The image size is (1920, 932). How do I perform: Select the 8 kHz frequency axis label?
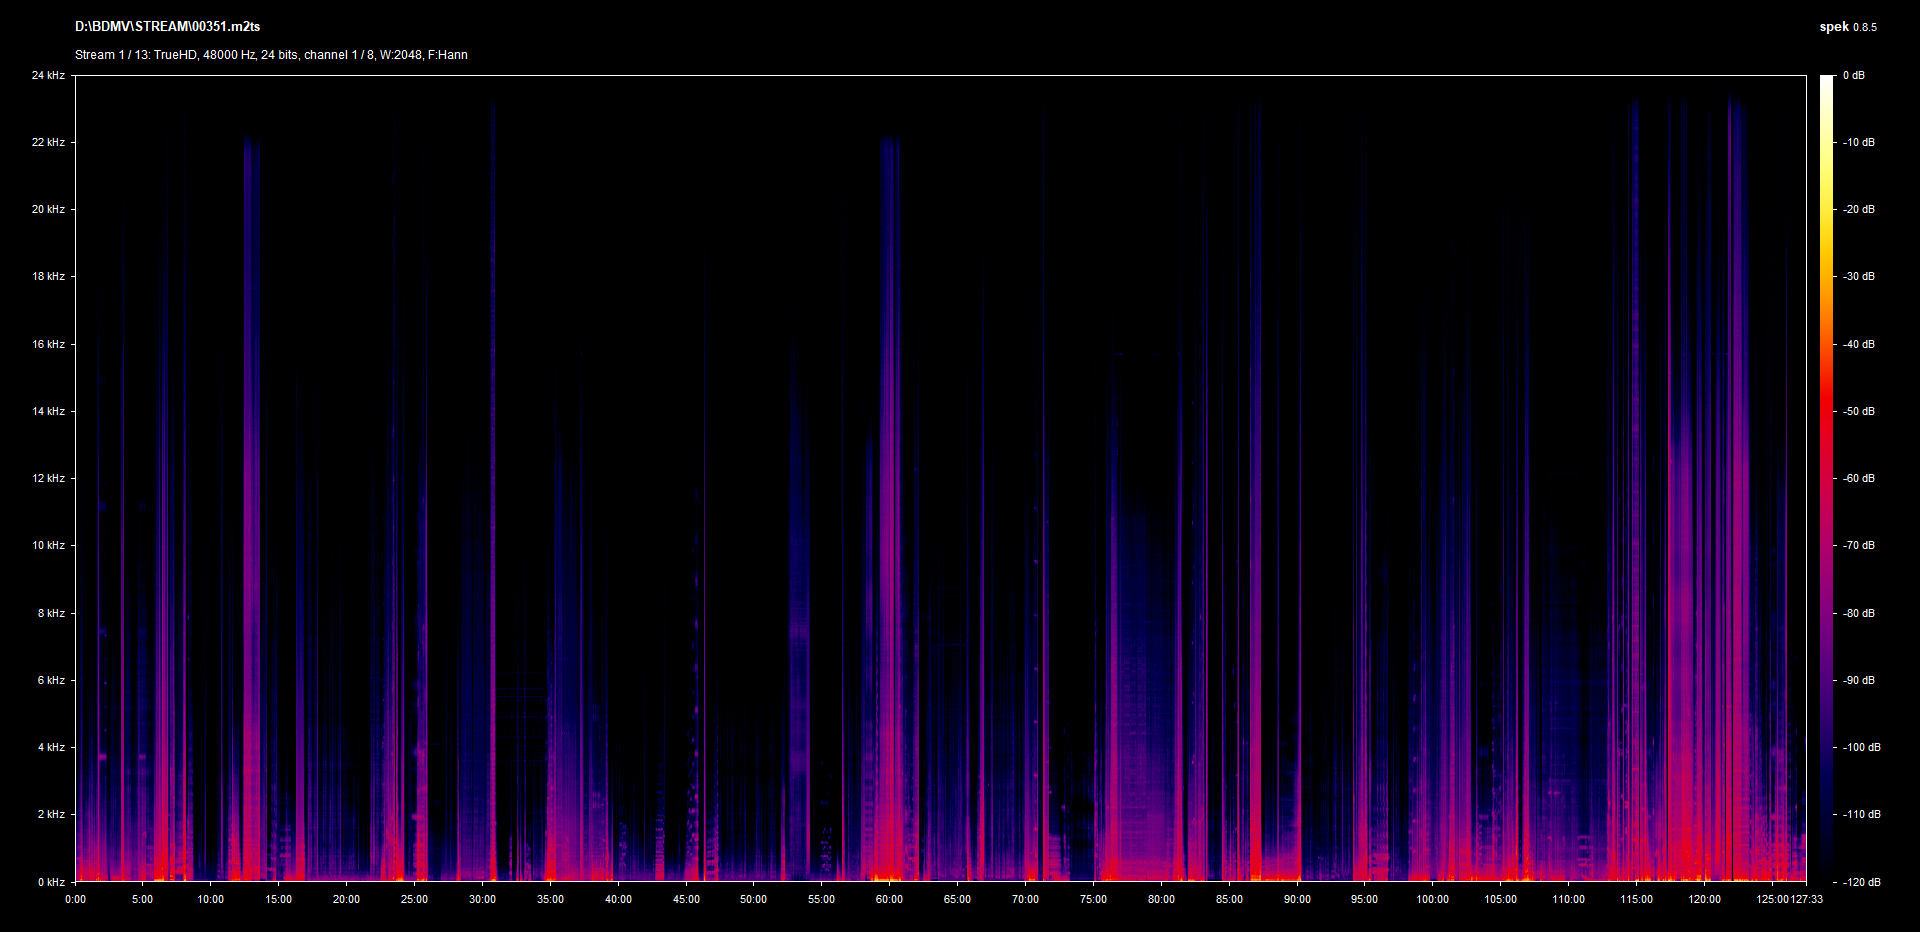click(x=51, y=613)
